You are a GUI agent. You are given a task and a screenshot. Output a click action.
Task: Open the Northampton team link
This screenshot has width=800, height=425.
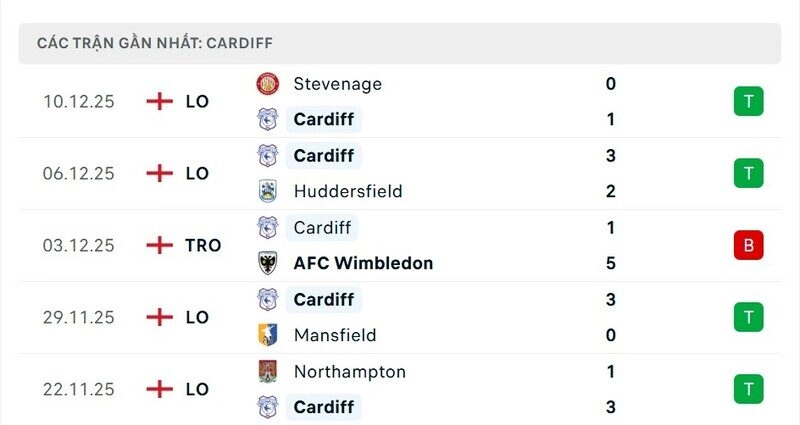(x=349, y=372)
